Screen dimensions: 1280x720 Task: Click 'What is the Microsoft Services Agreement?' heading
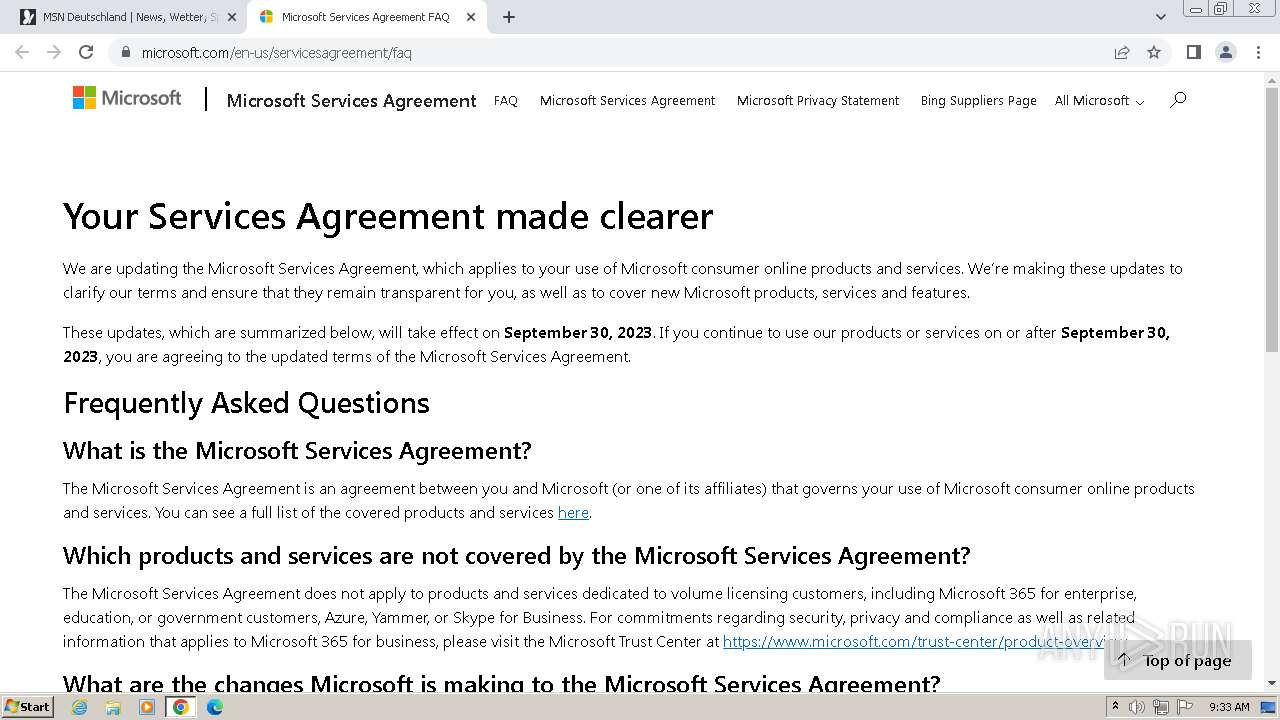(297, 451)
